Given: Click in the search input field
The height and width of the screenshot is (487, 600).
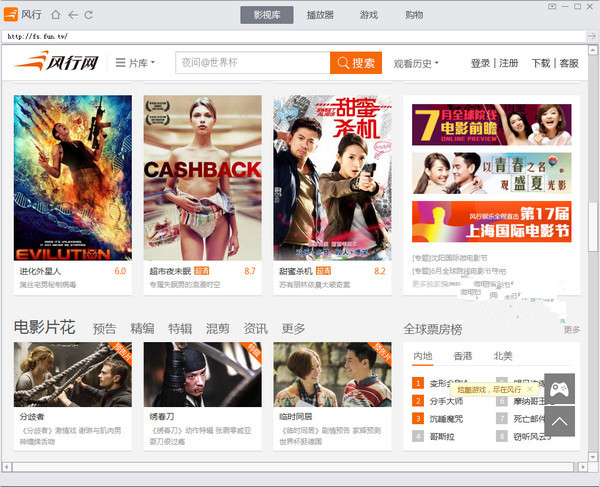Looking at the screenshot, I should coord(252,63).
